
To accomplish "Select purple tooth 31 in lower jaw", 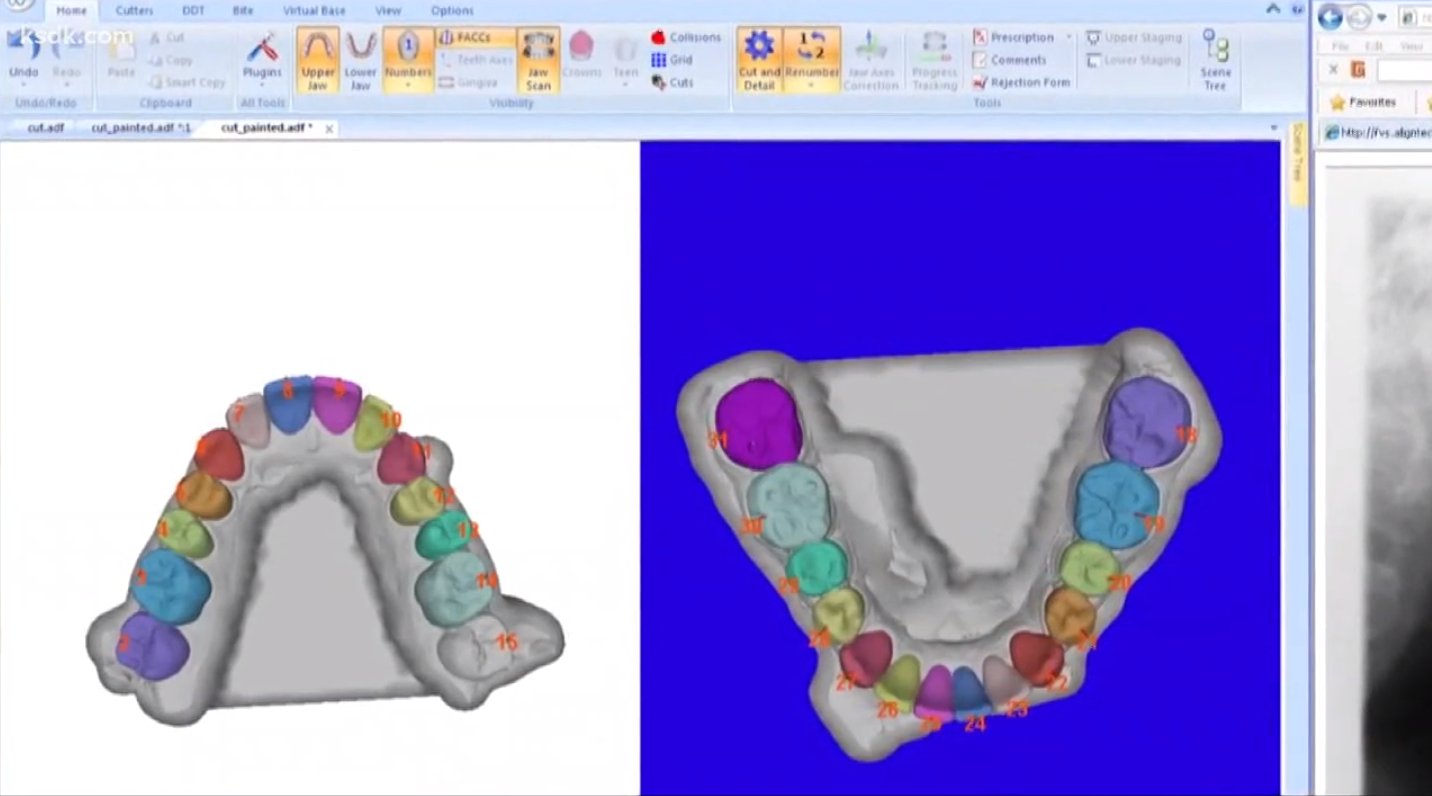I will point(759,423).
